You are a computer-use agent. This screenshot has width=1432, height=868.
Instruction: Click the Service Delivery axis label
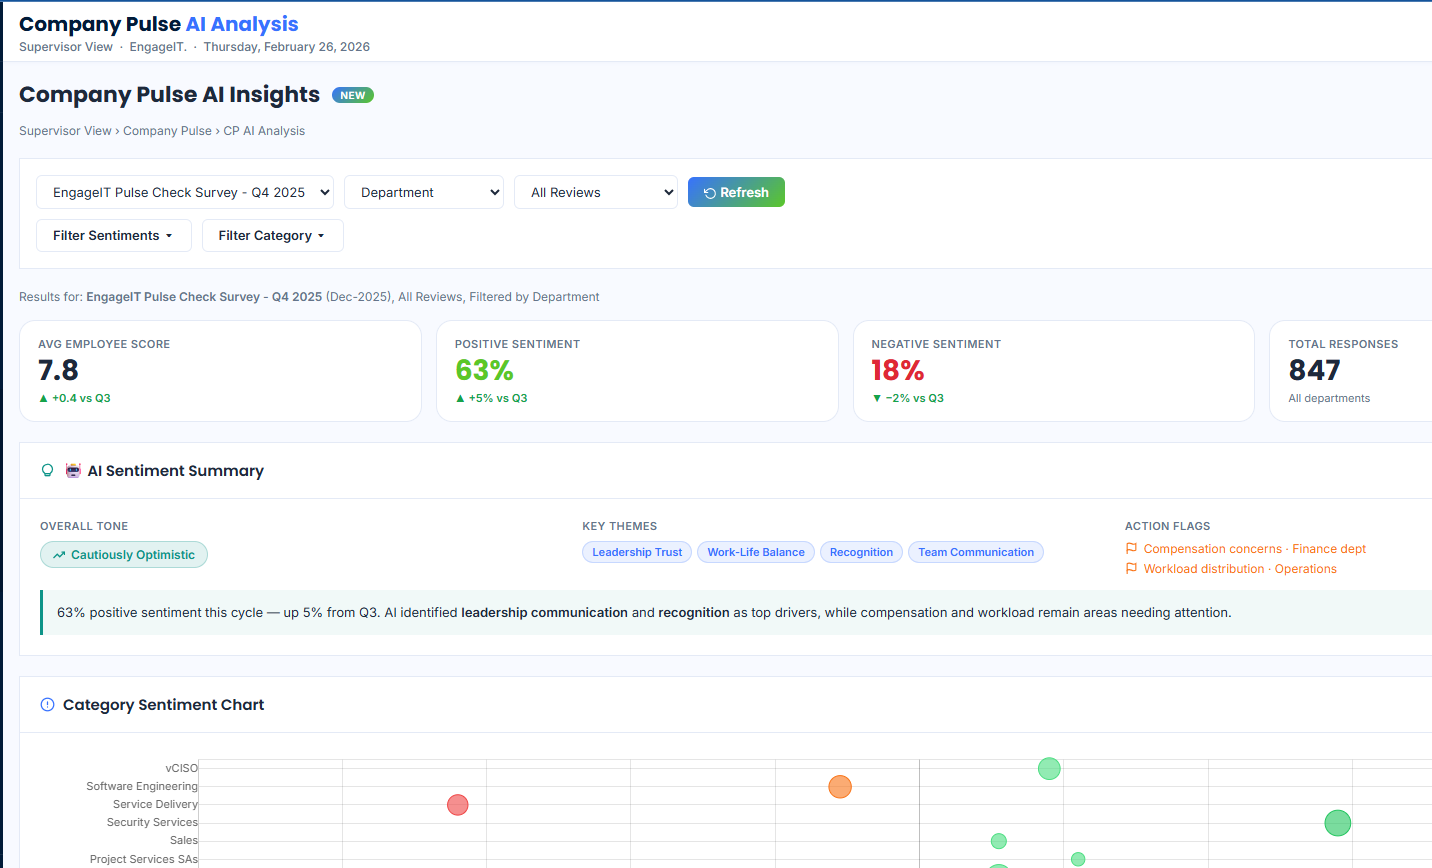tap(155, 804)
